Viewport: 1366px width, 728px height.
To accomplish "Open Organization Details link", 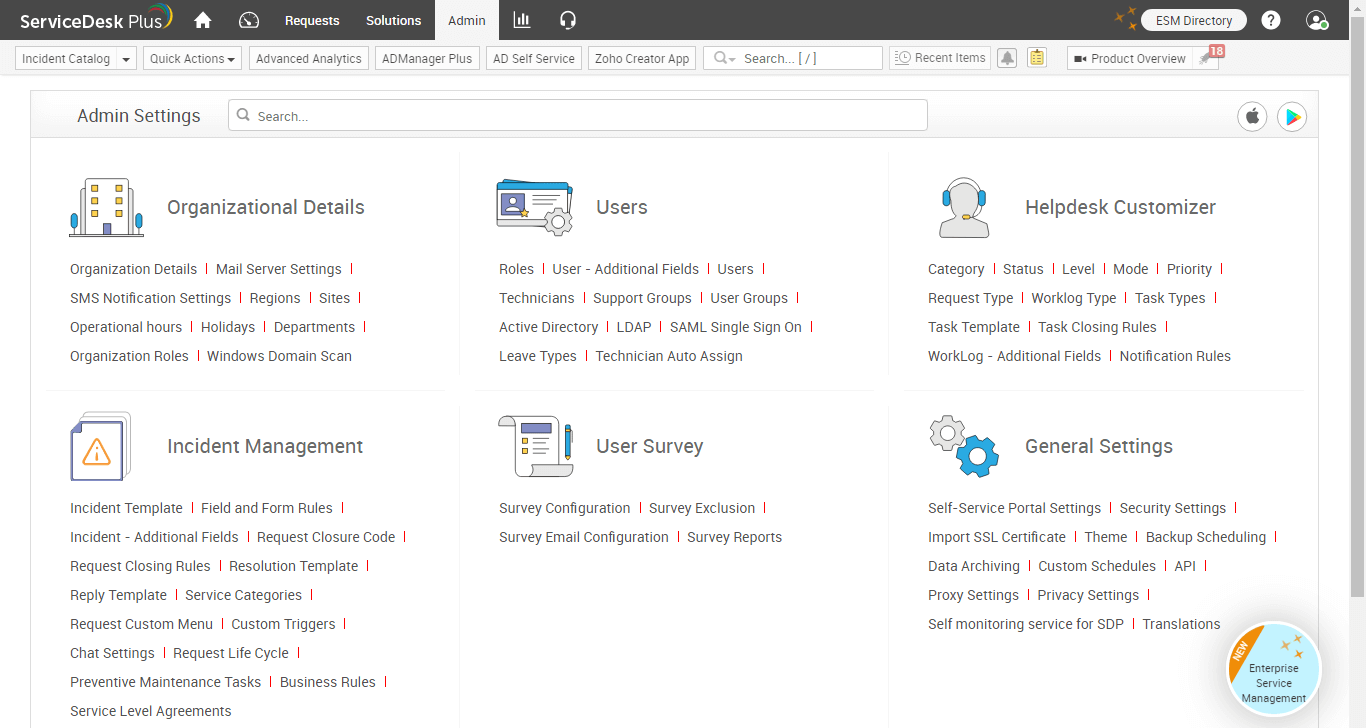I will 133,269.
